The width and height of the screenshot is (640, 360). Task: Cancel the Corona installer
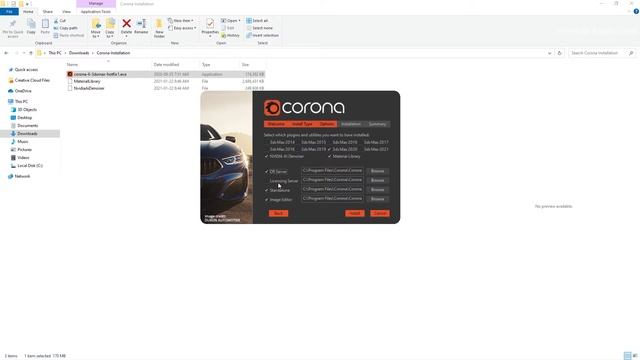[x=380, y=213]
